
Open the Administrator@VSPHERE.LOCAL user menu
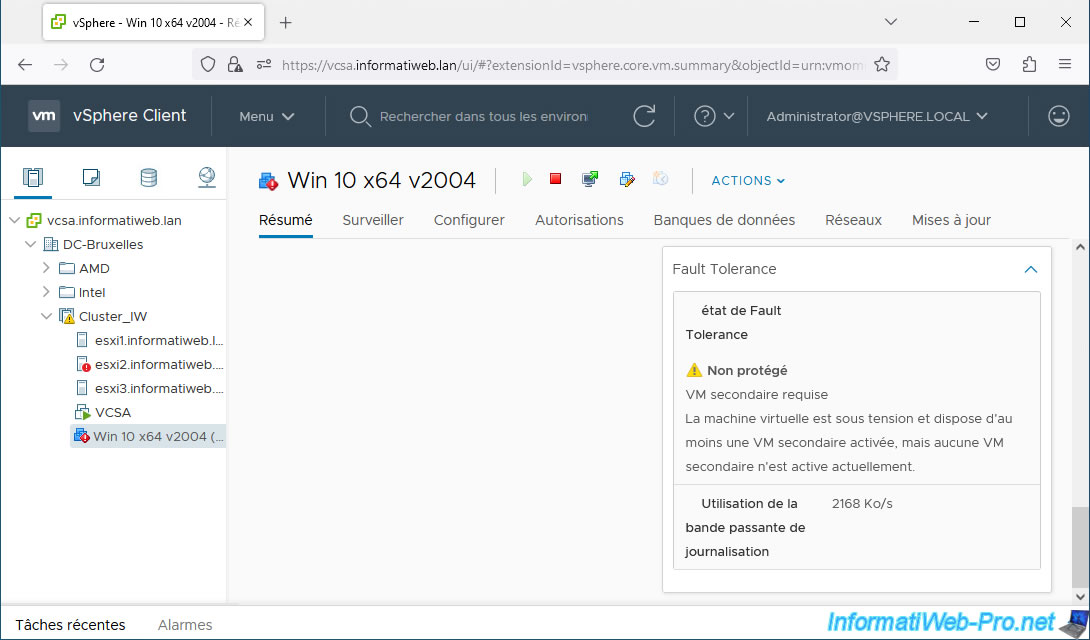(876, 116)
